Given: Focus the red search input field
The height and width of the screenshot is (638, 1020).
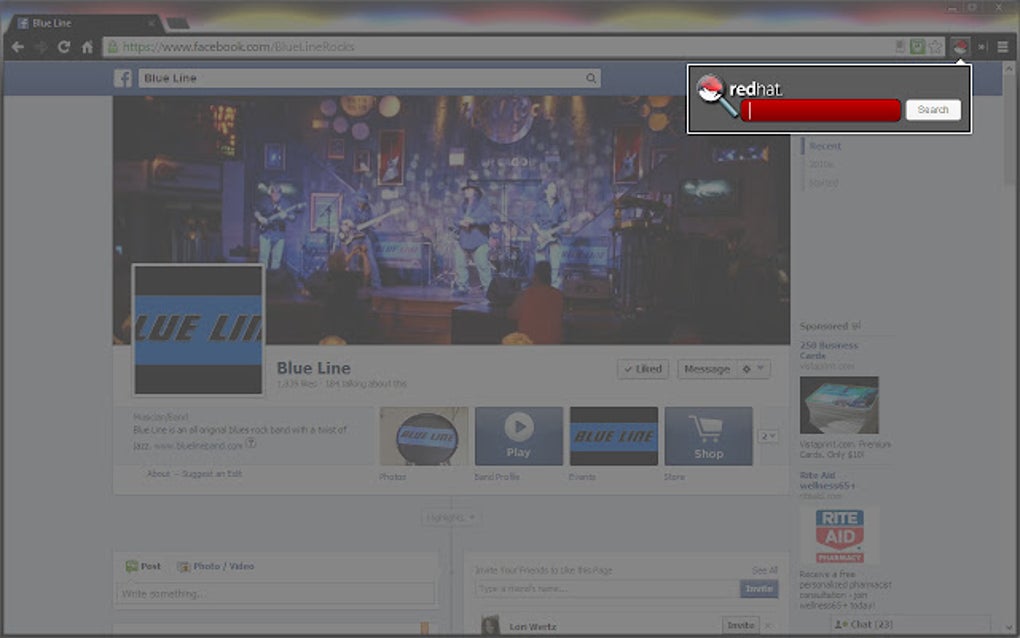Looking at the screenshot, I should tap(820, 111).
